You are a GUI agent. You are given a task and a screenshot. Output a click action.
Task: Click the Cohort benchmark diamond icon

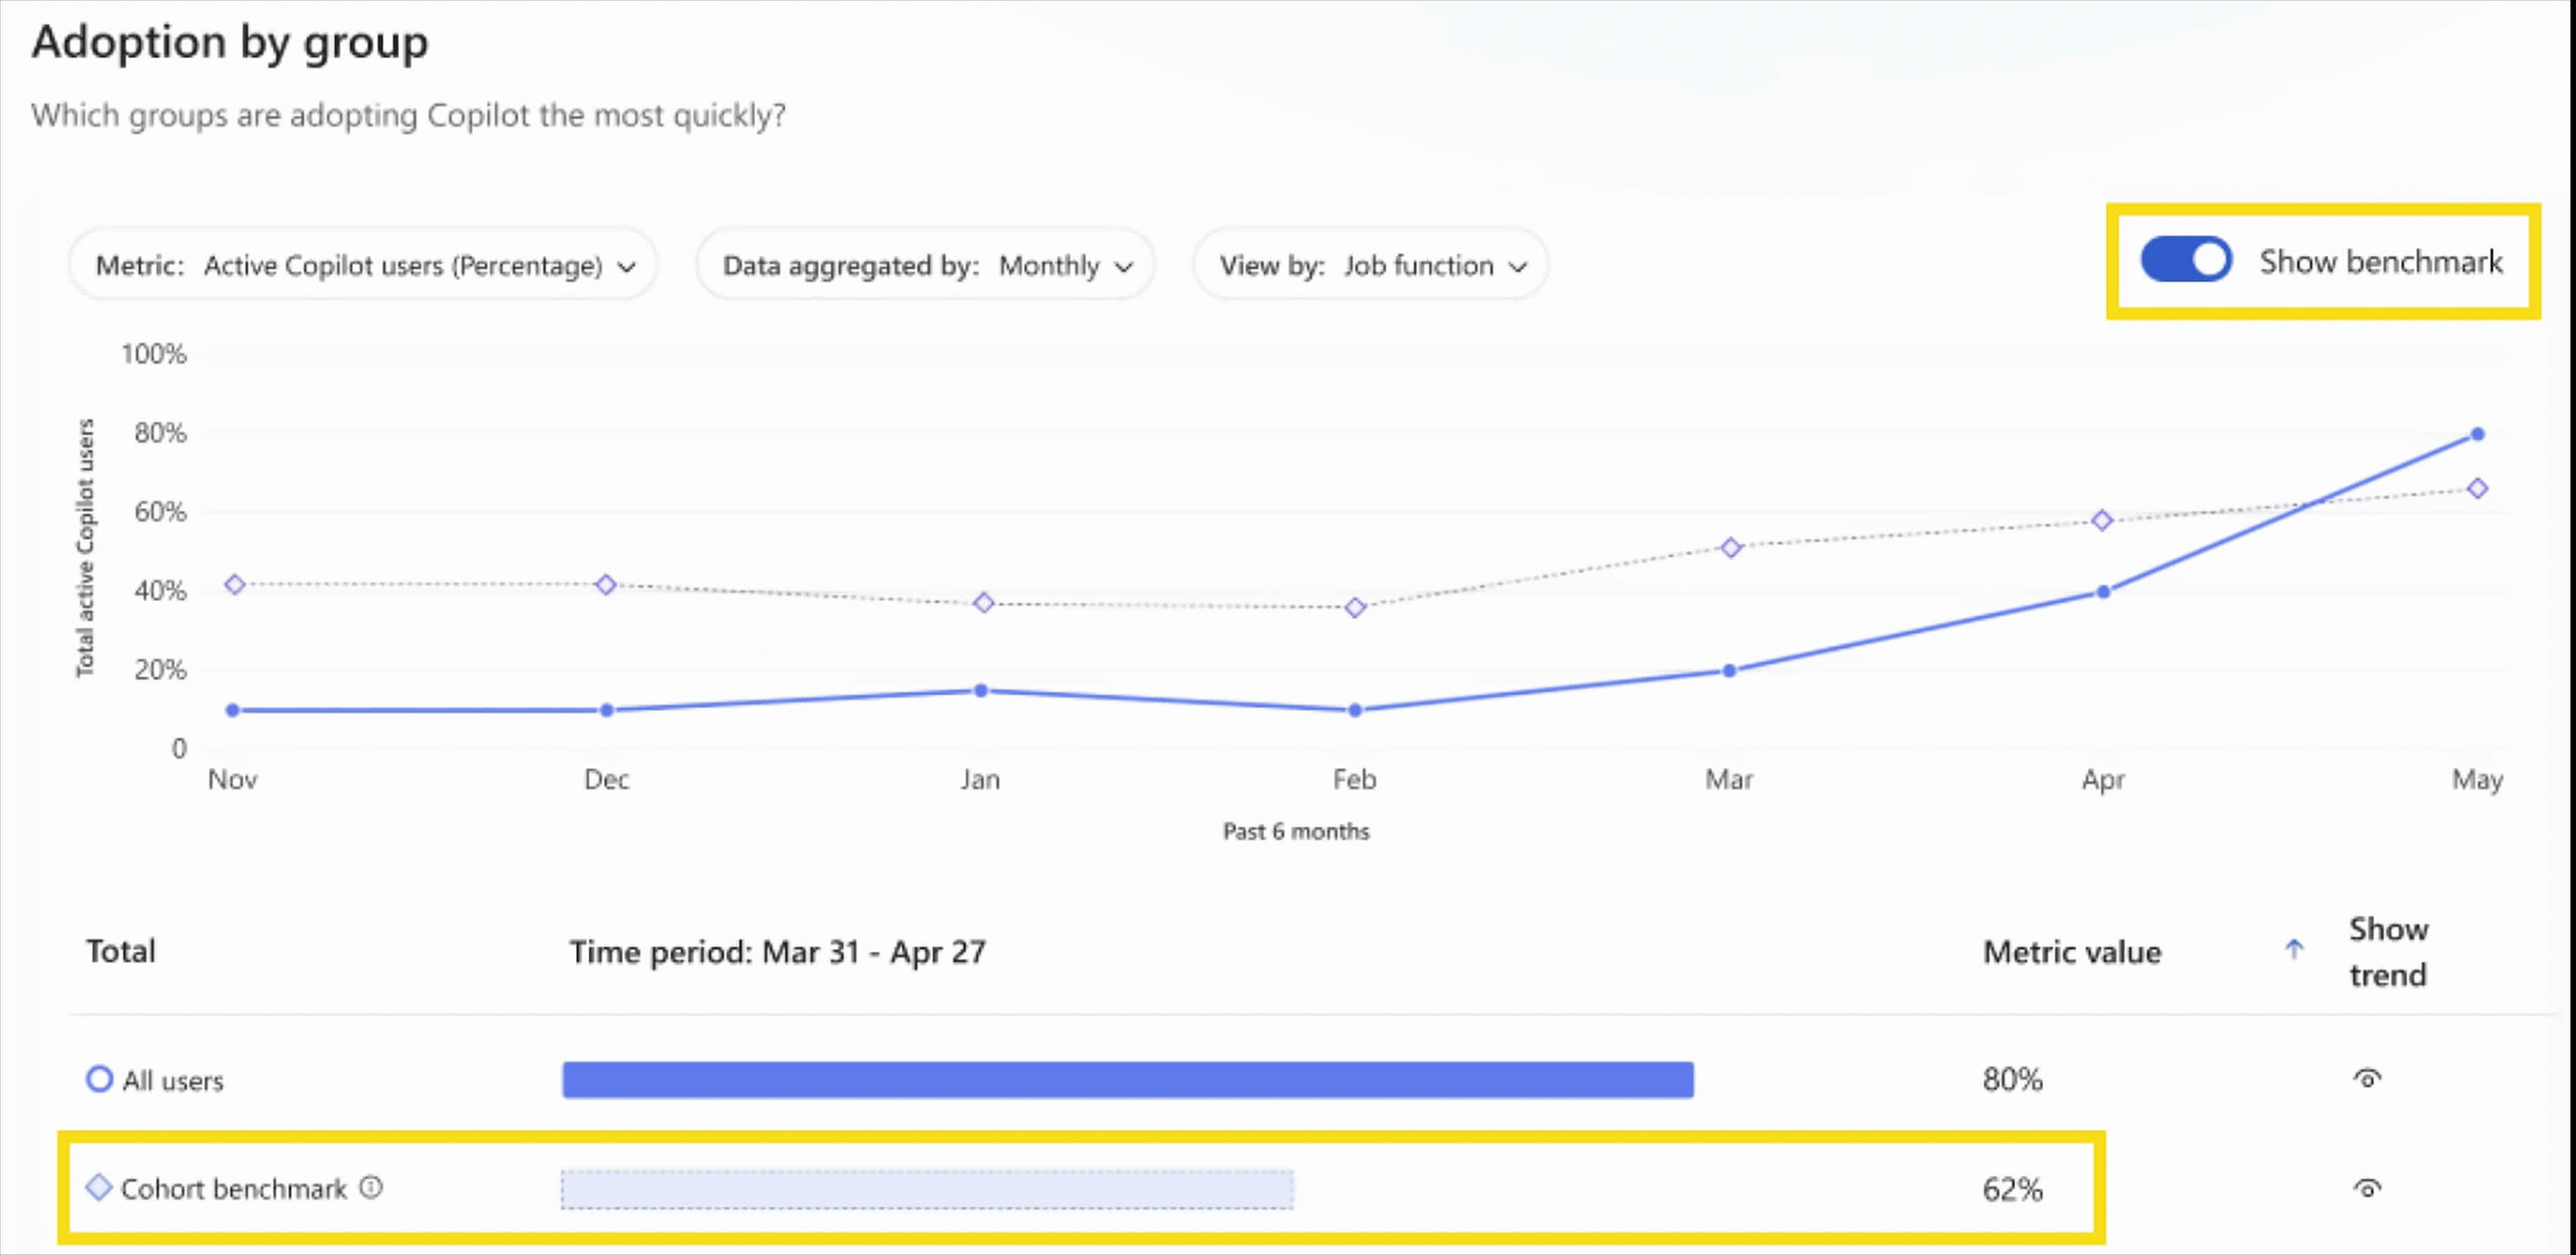(98, 1187)
